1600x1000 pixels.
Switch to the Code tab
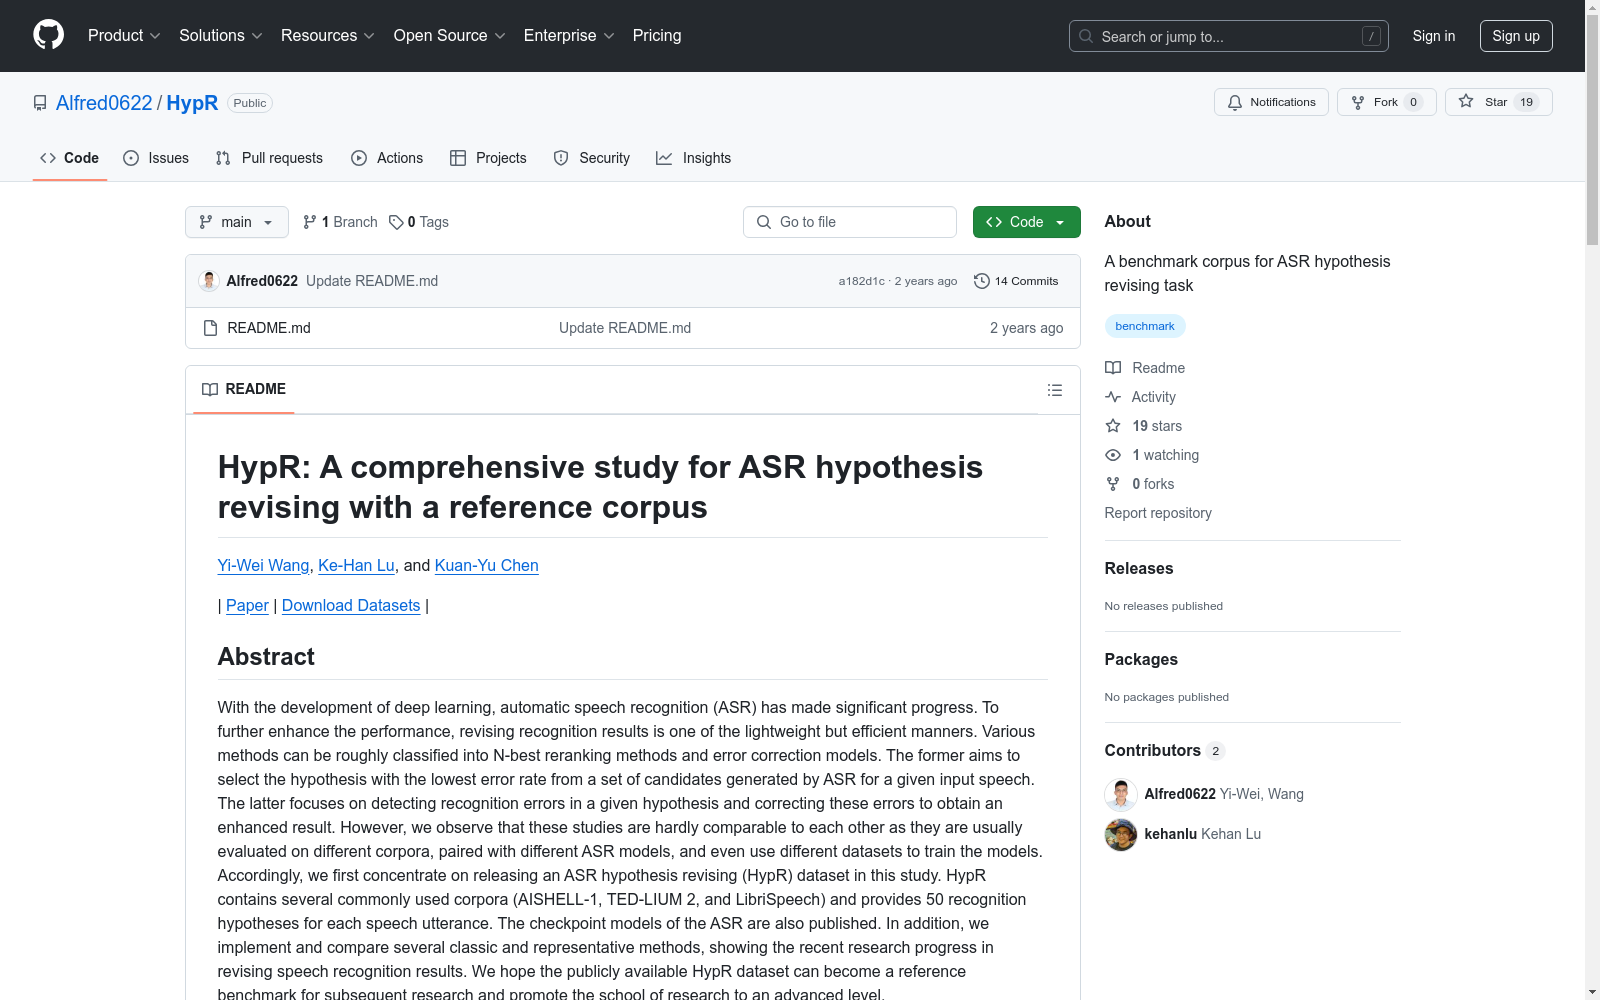pyautogui.click(x=69, y=158)
